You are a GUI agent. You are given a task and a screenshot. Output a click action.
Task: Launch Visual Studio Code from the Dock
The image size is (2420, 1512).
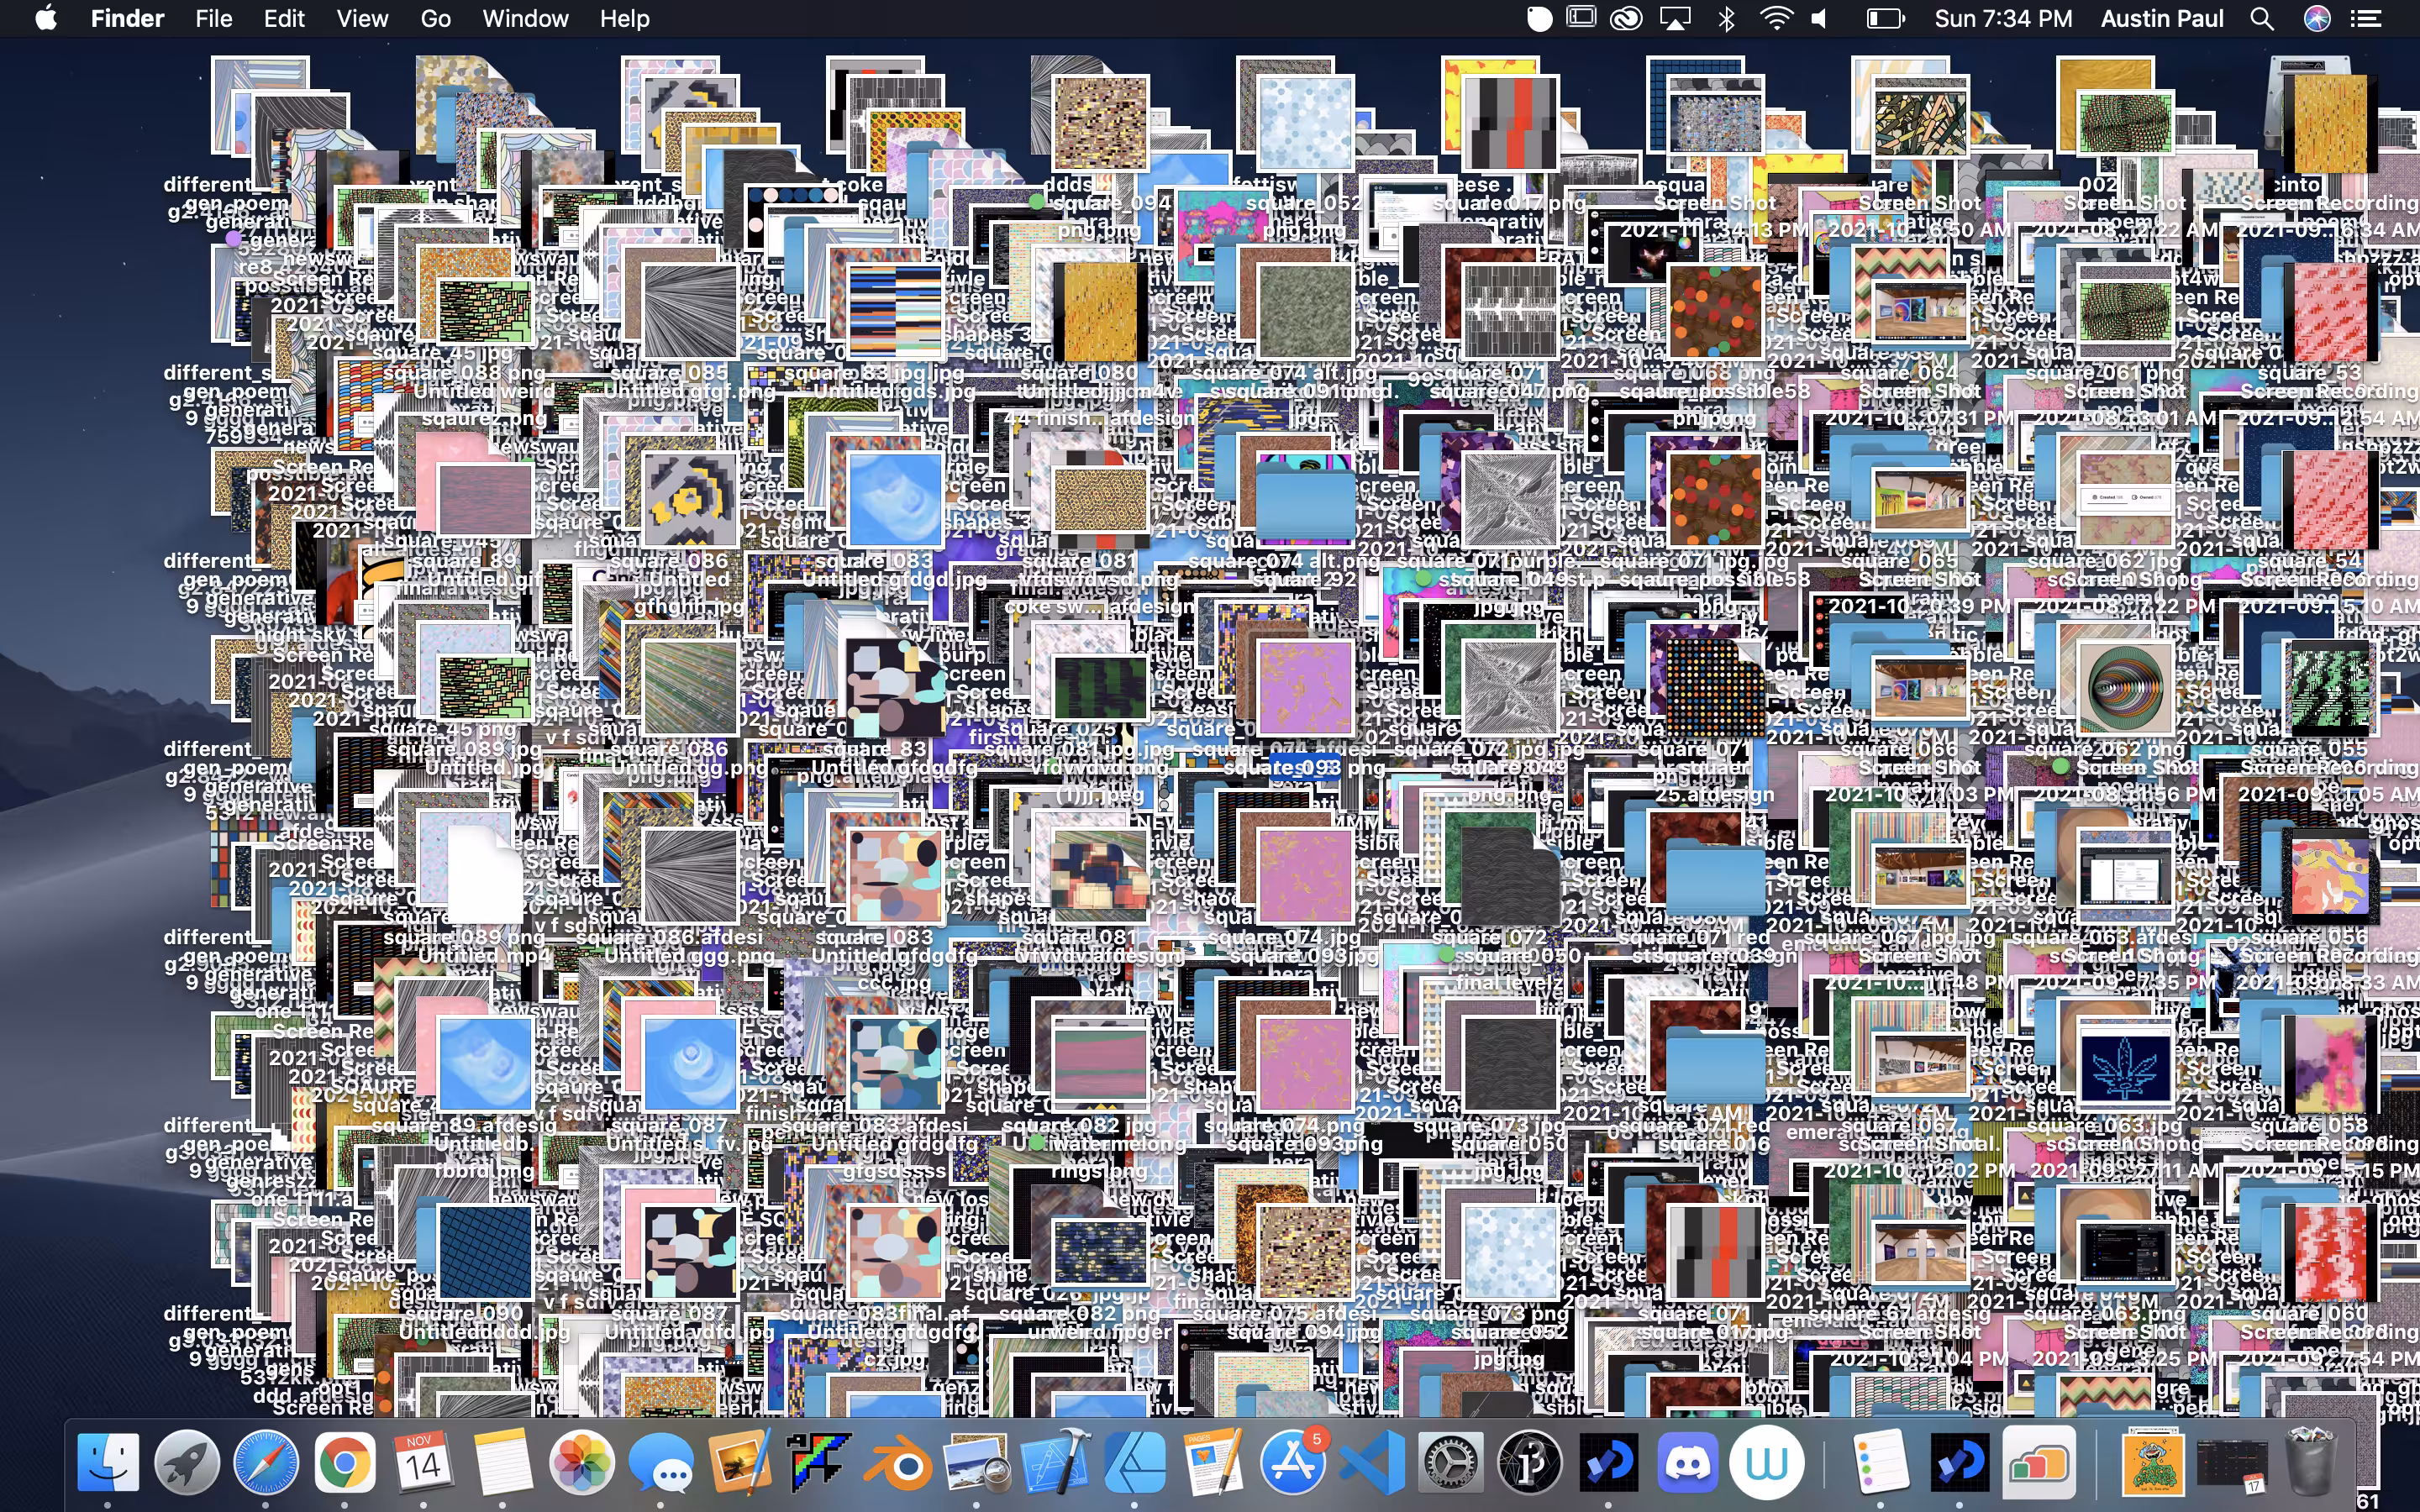1371,1463
